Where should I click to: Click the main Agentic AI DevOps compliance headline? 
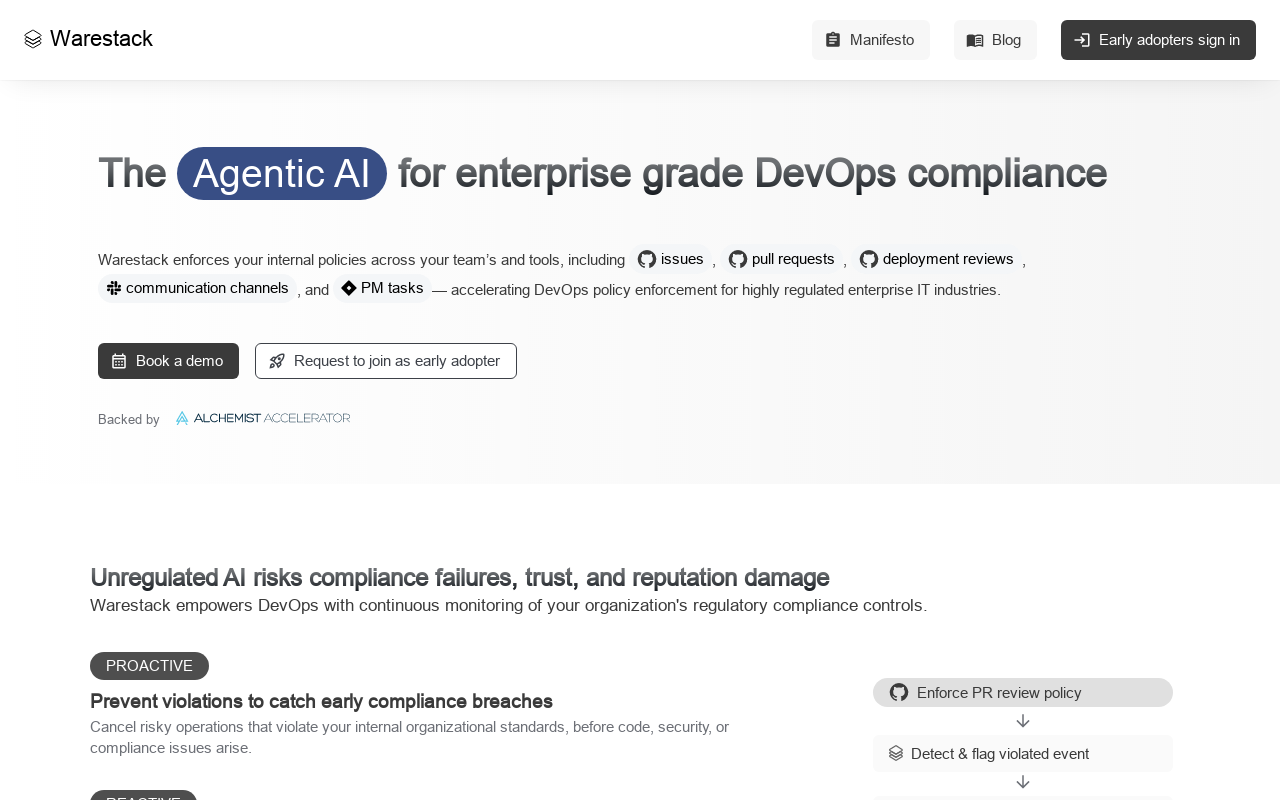(x=602, y=173)
